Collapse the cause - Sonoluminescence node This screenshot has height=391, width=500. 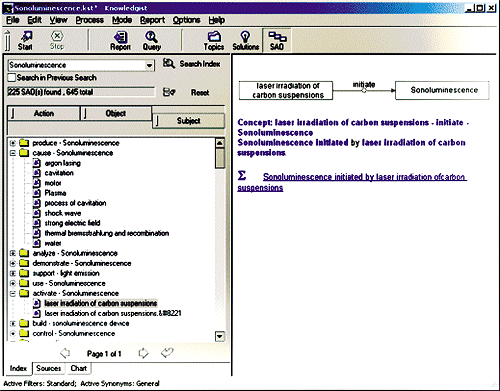pyautogui.click(x=13, y=153)
